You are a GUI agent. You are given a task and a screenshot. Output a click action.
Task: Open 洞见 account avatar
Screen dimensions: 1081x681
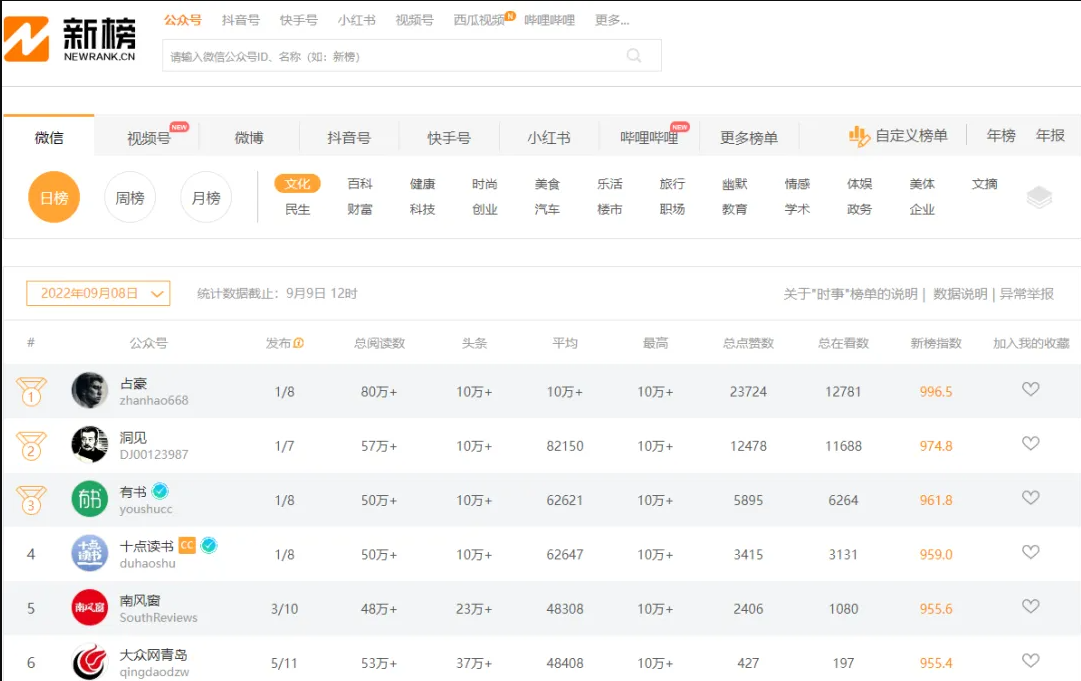90,445
